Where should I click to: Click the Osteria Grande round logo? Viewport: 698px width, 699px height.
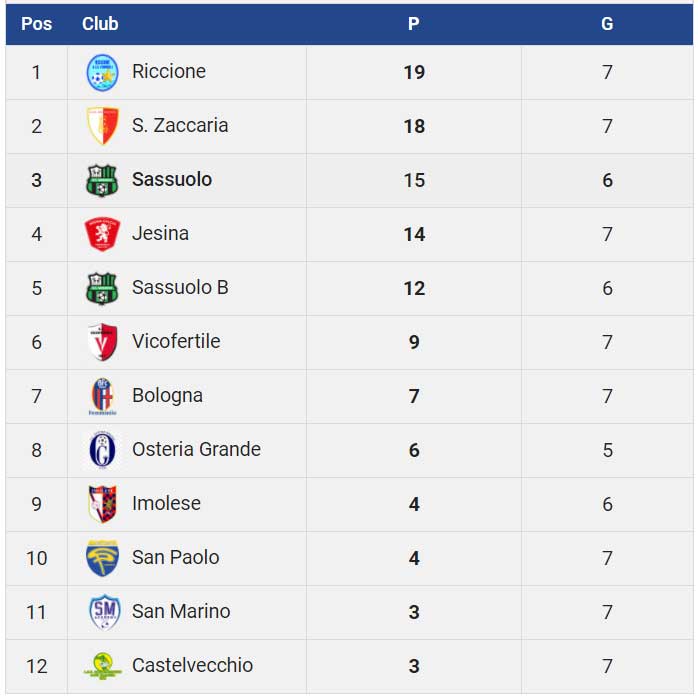point(102,450)
